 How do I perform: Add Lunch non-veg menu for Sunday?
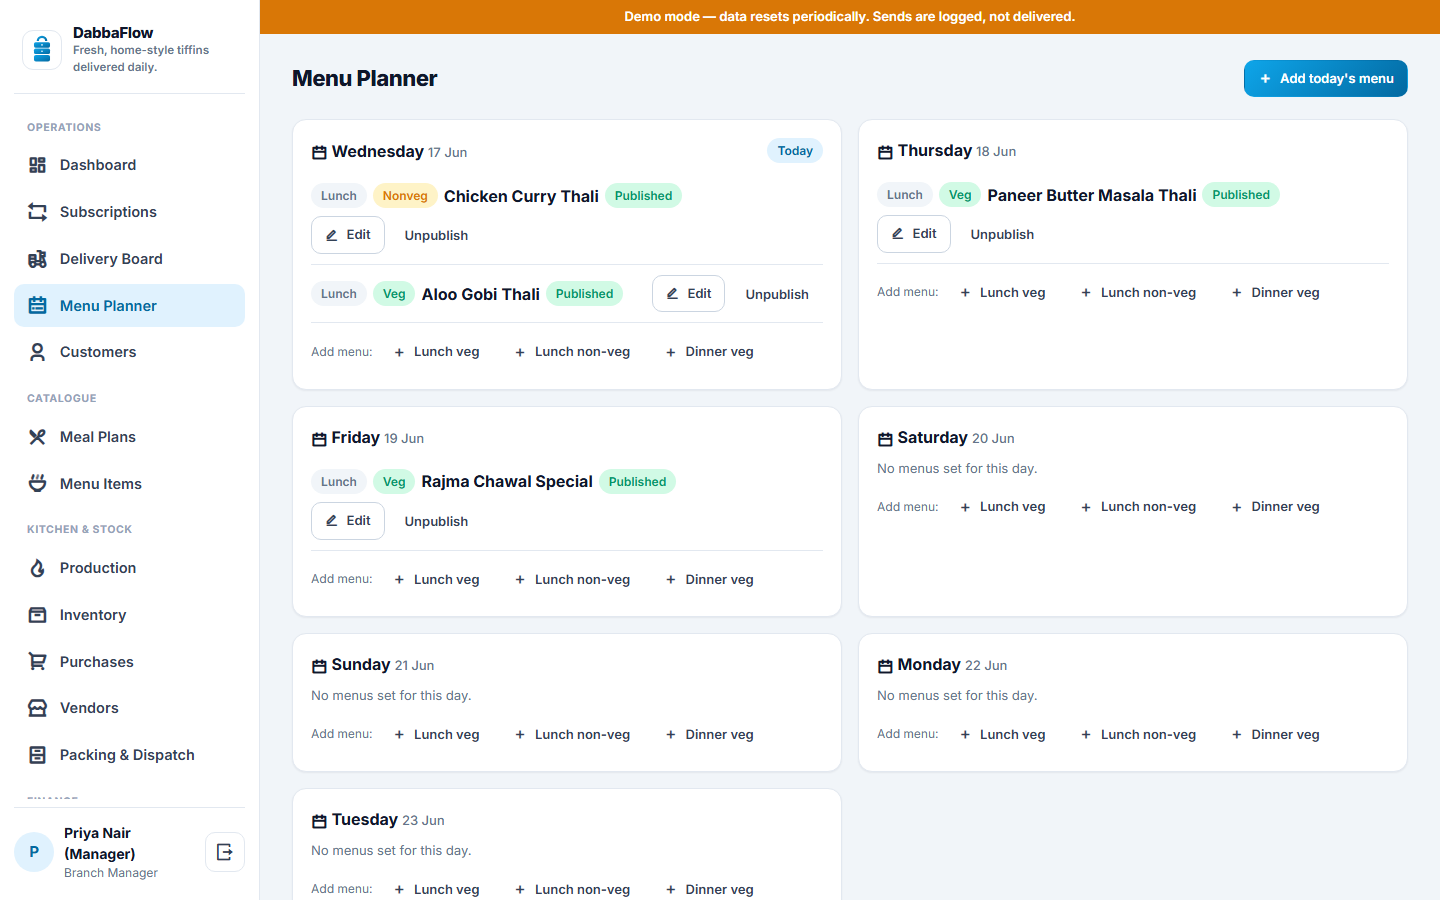tap(572, 735)
